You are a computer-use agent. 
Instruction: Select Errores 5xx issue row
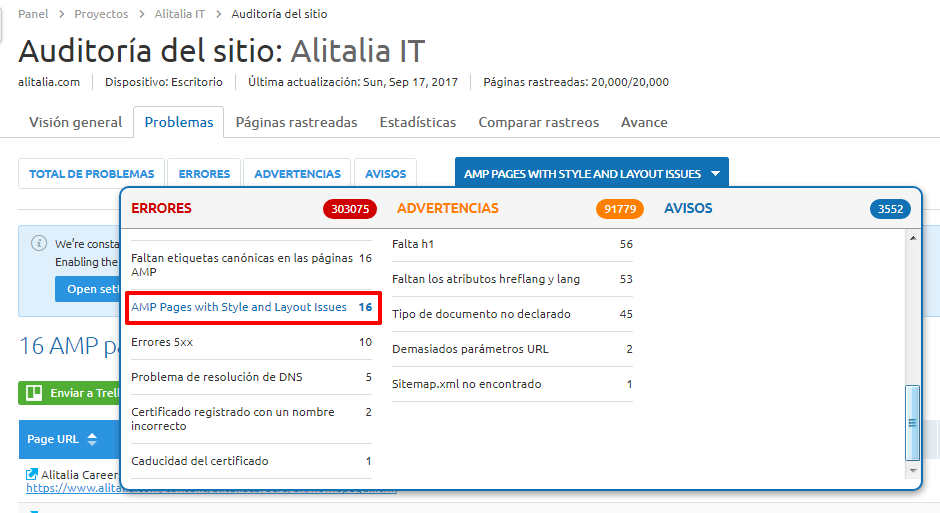pyautogui.click(x=252, y=342)
